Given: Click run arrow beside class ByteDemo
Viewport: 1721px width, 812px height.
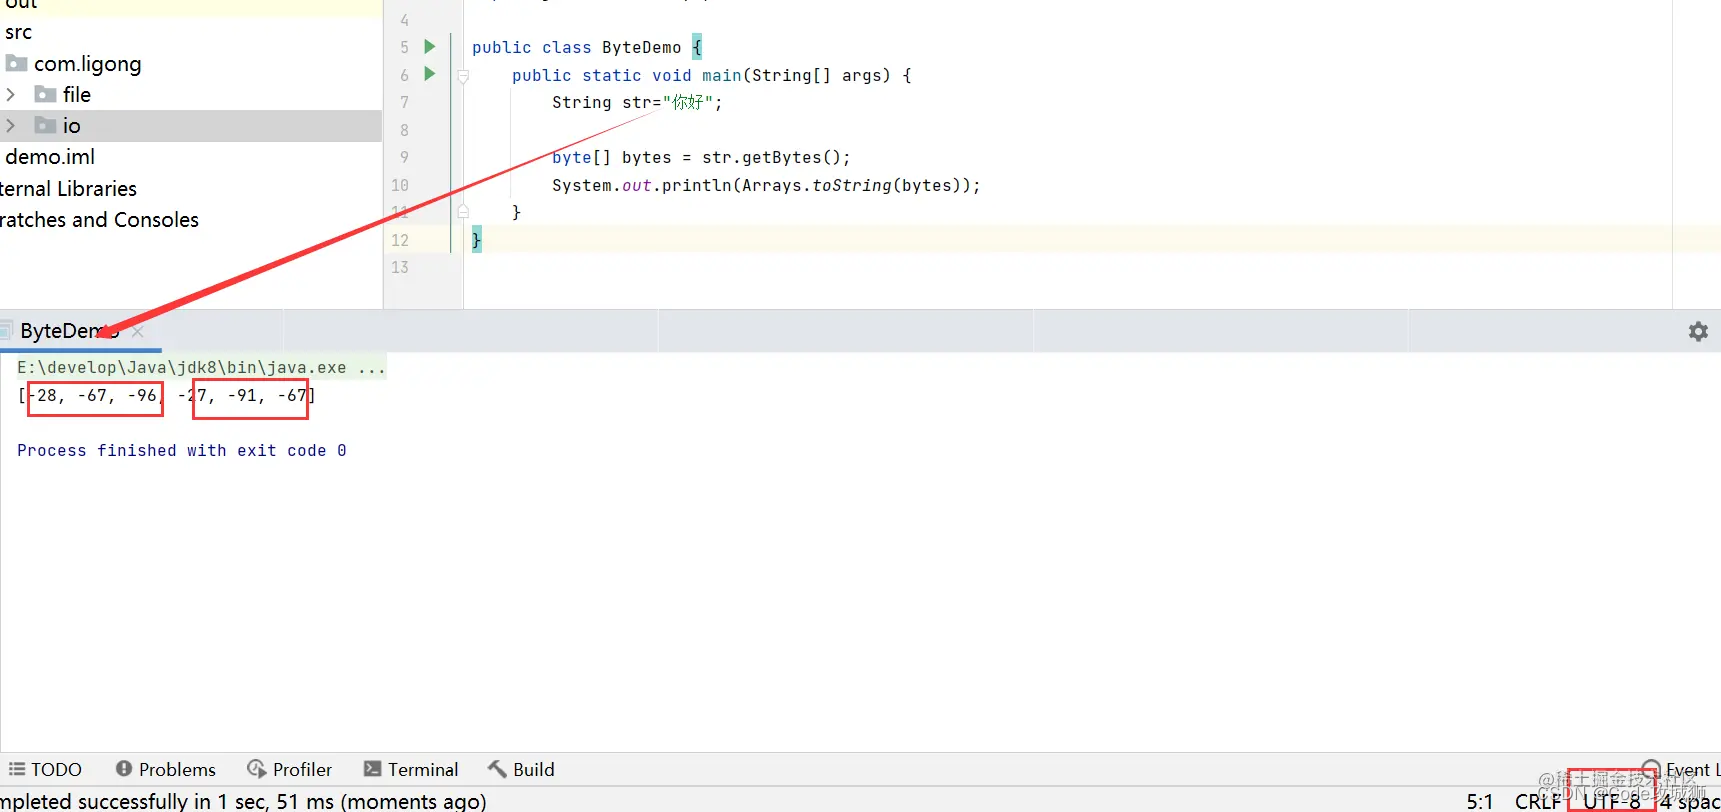Looking at the screenshot, I should tap(429, 47).
